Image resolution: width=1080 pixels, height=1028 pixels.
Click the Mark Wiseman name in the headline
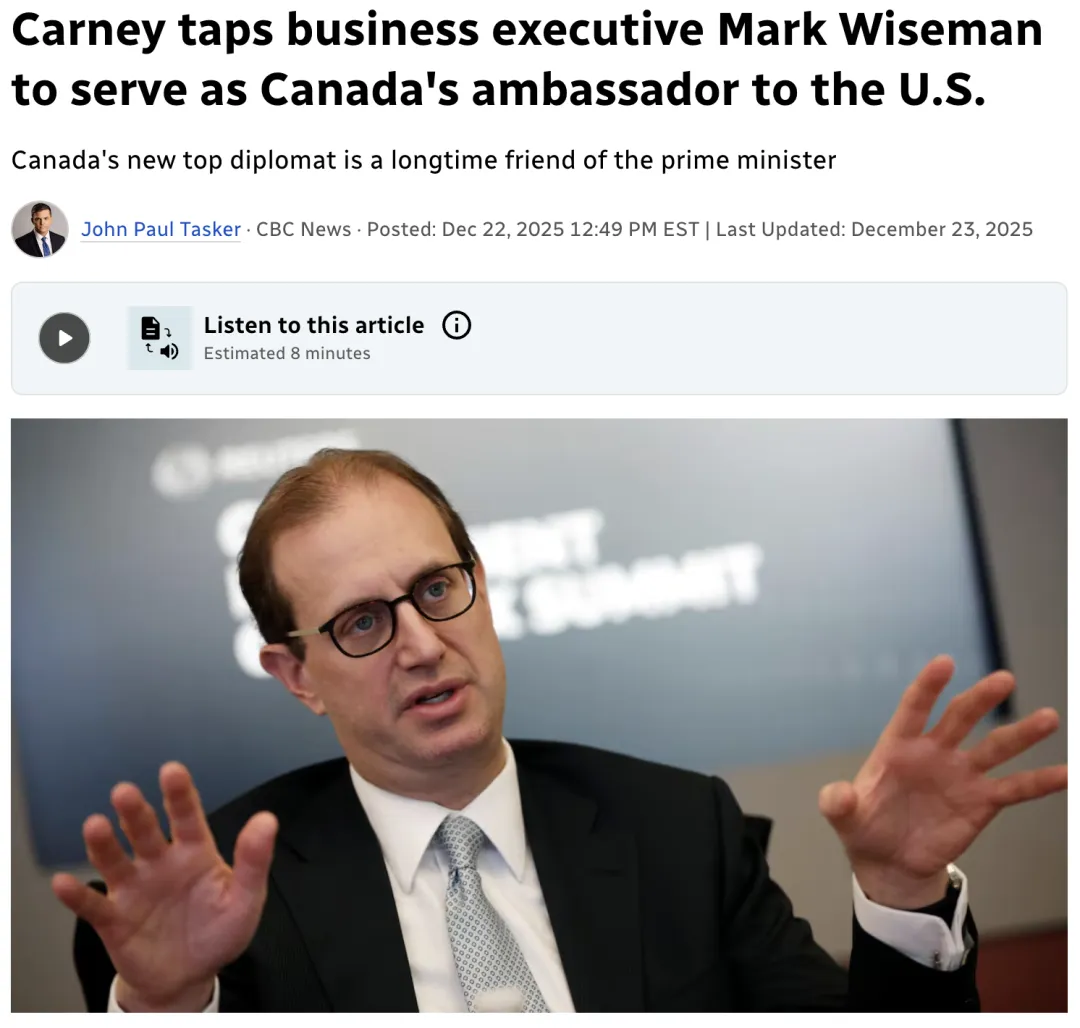click(880, 30)
